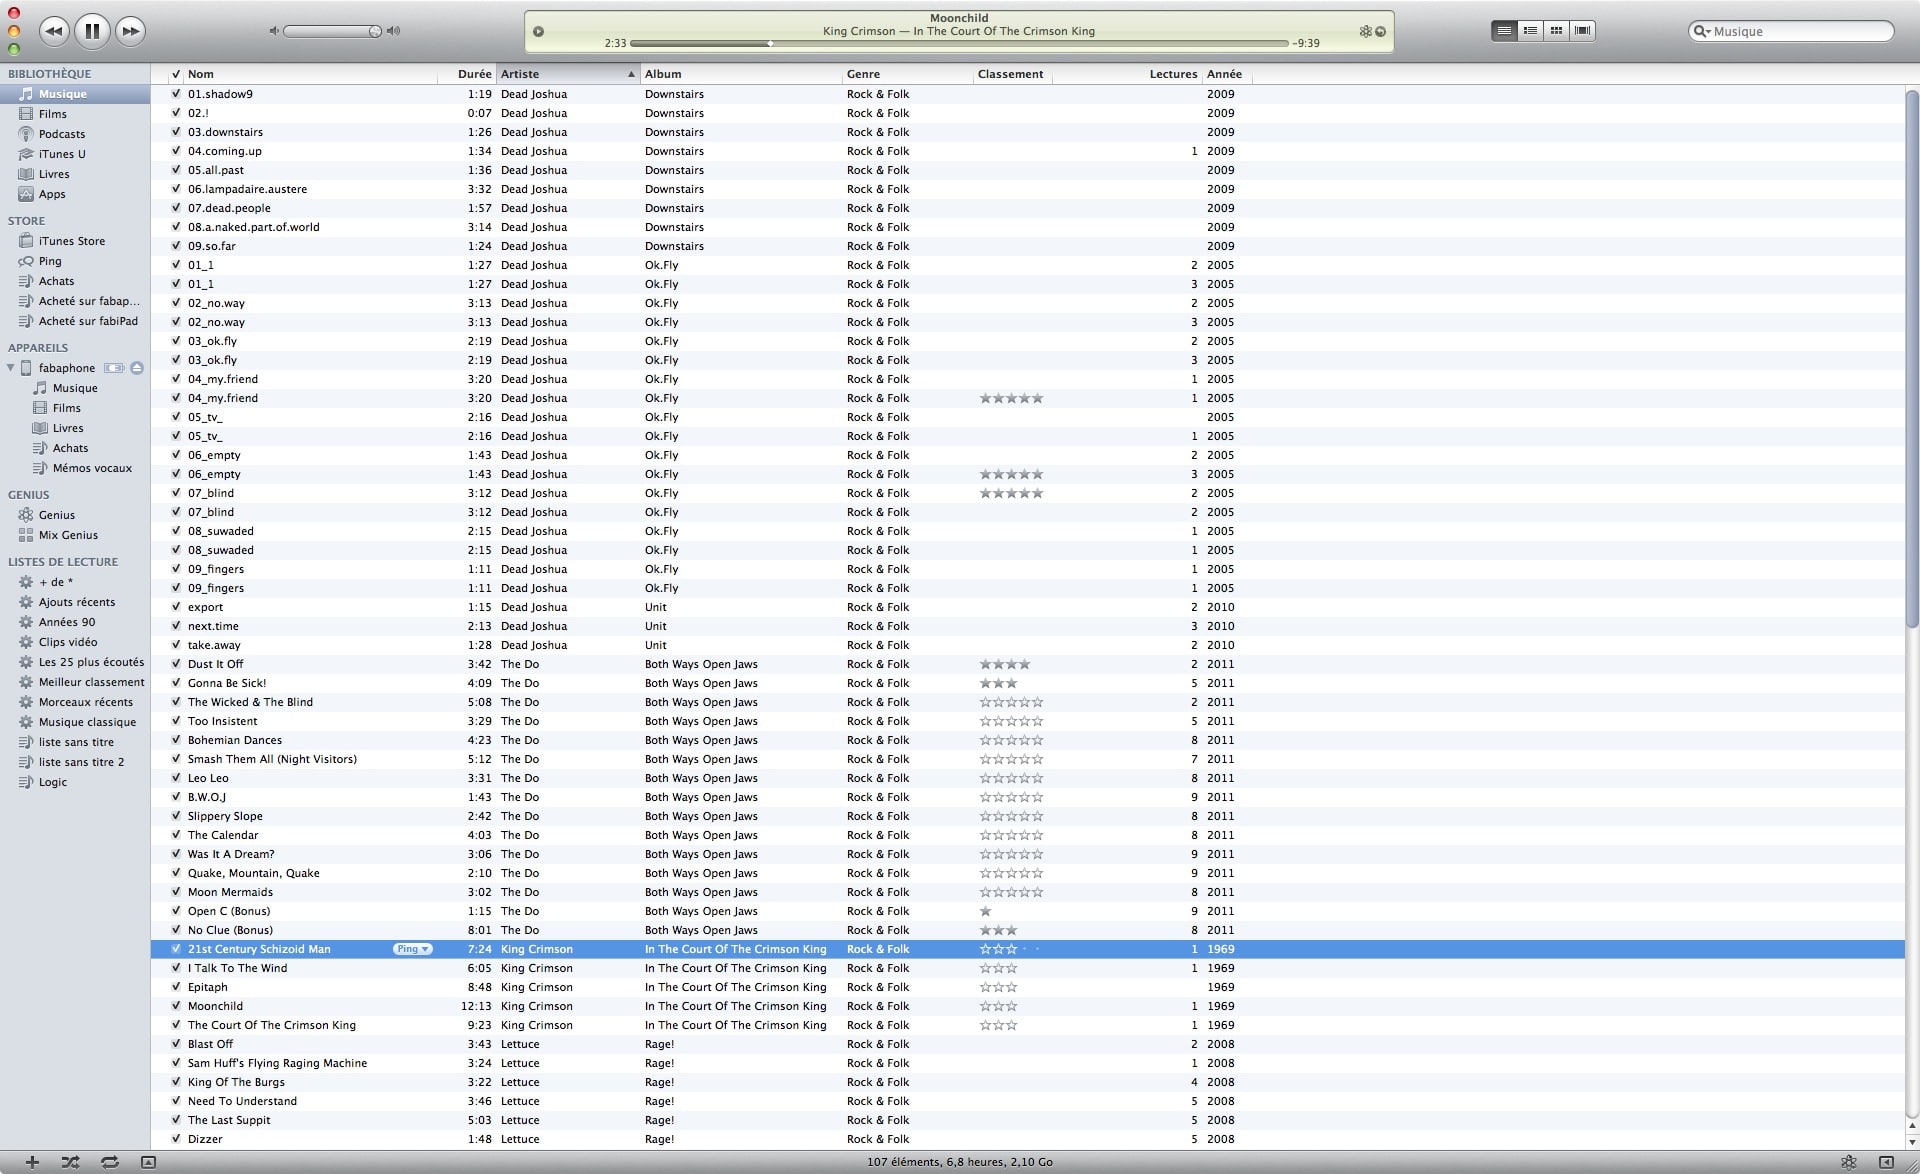This screenshot has width=1920, height=1174.
Task: Sort by the Classement column header
Action: [1012, 74]
